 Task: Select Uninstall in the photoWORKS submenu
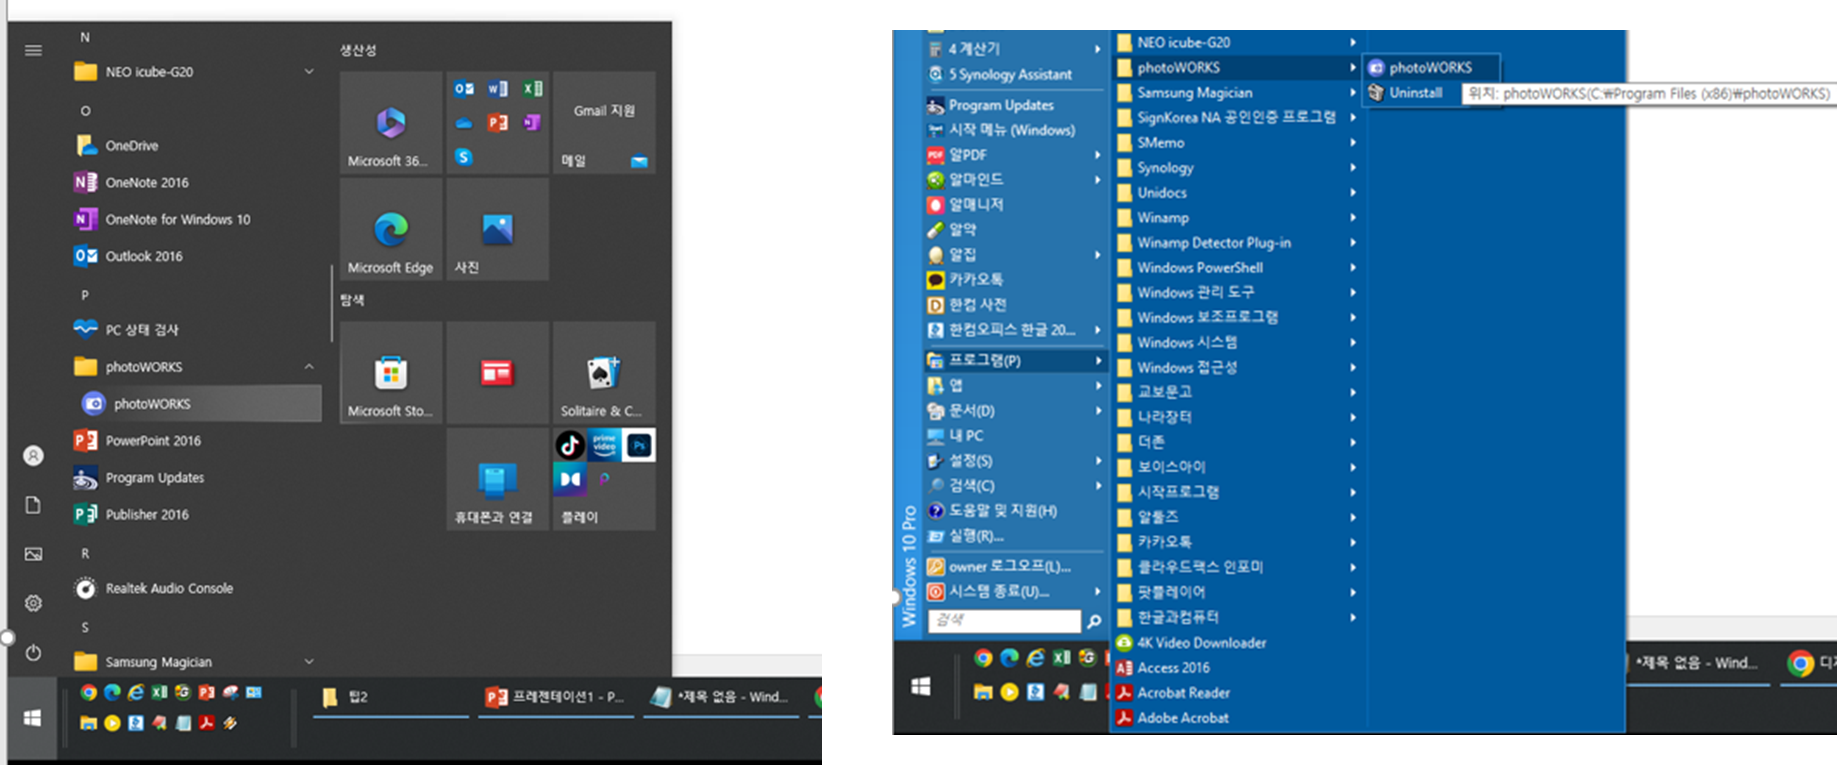1414,93
